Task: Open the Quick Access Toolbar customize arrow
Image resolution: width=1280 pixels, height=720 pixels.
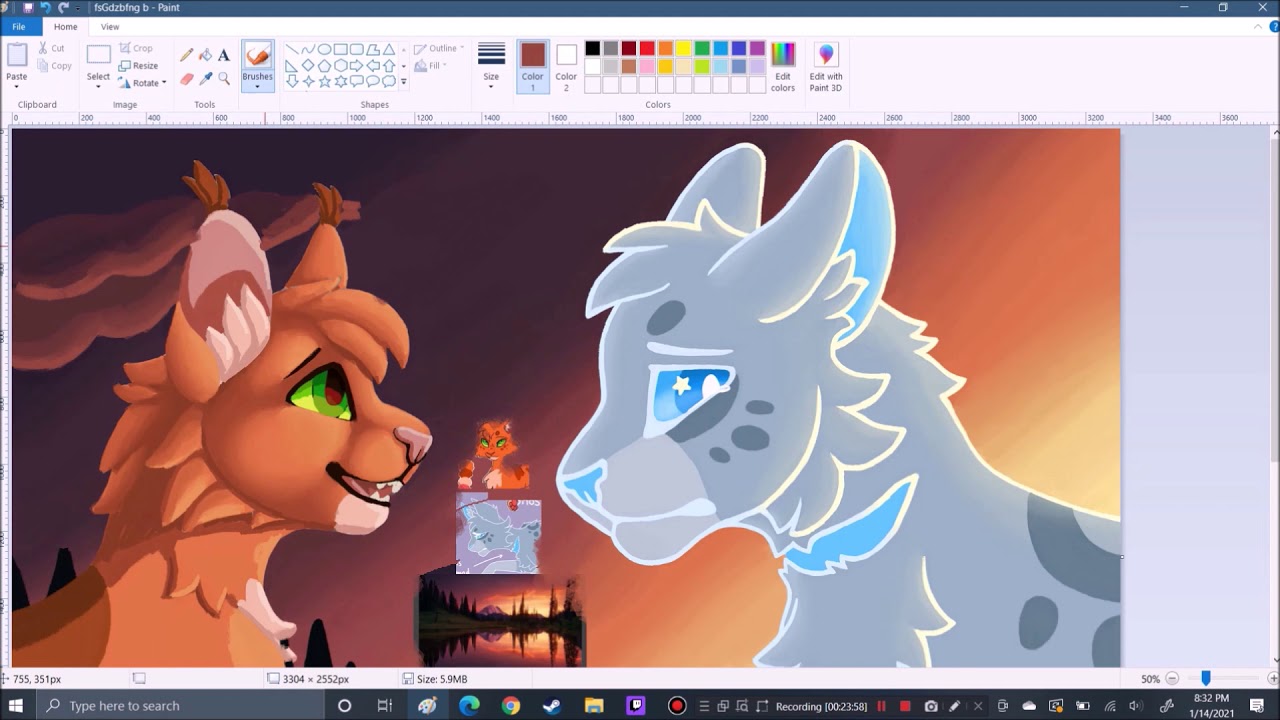Action: click(x=80, y=7)
